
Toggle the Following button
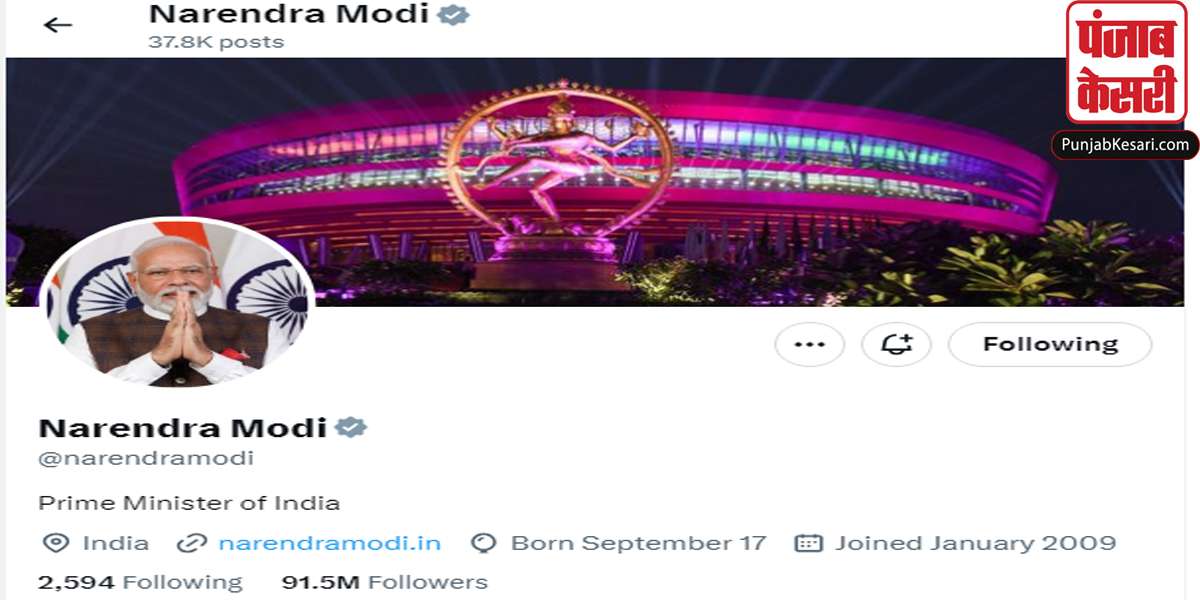pyautogui.click(x=1050, y=345)
